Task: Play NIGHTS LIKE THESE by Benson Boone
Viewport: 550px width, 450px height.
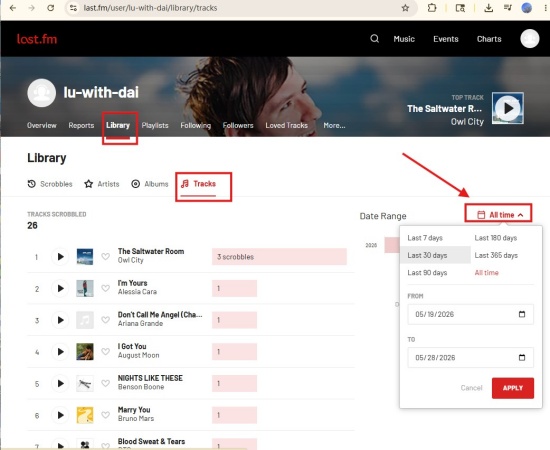Action: coord(60,383)
